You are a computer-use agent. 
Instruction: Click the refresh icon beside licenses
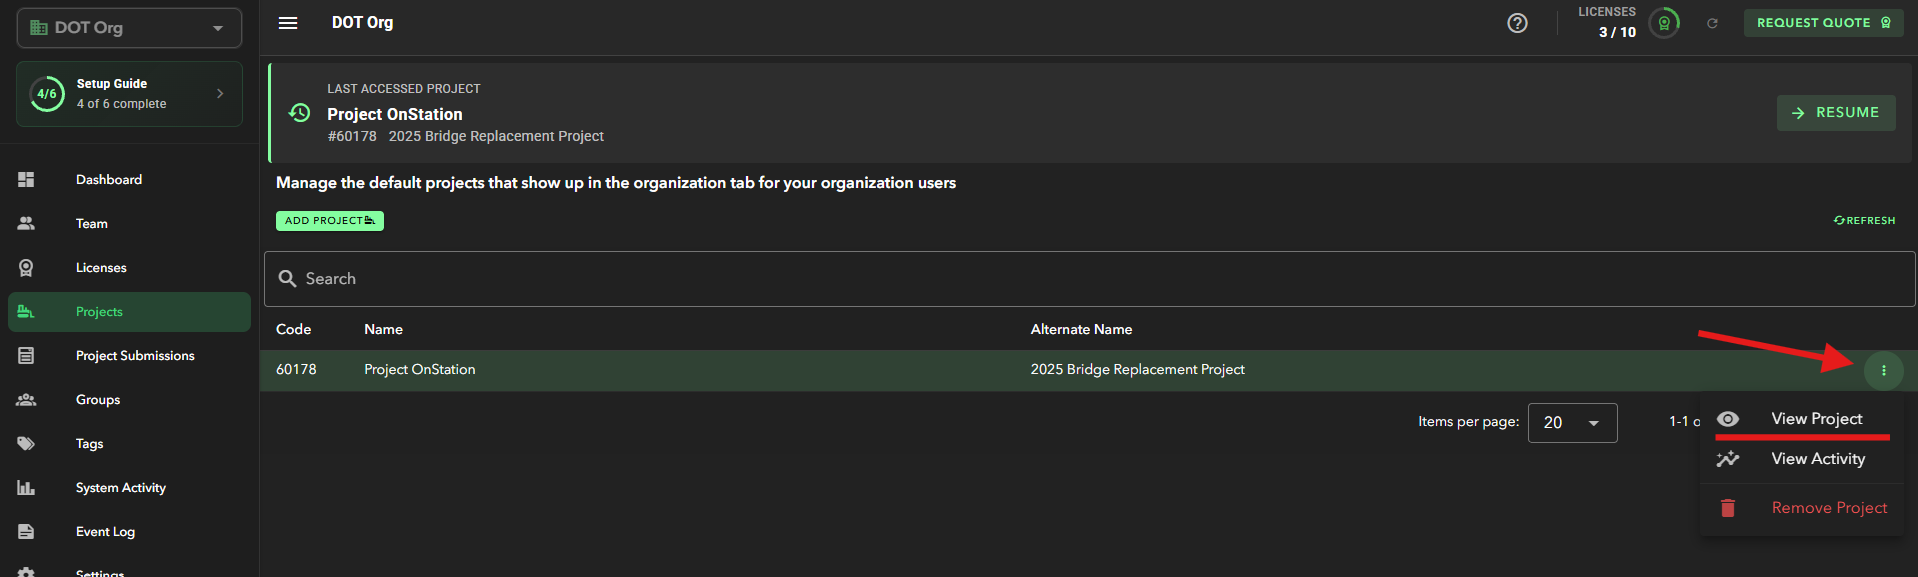tap(1712, 23)
